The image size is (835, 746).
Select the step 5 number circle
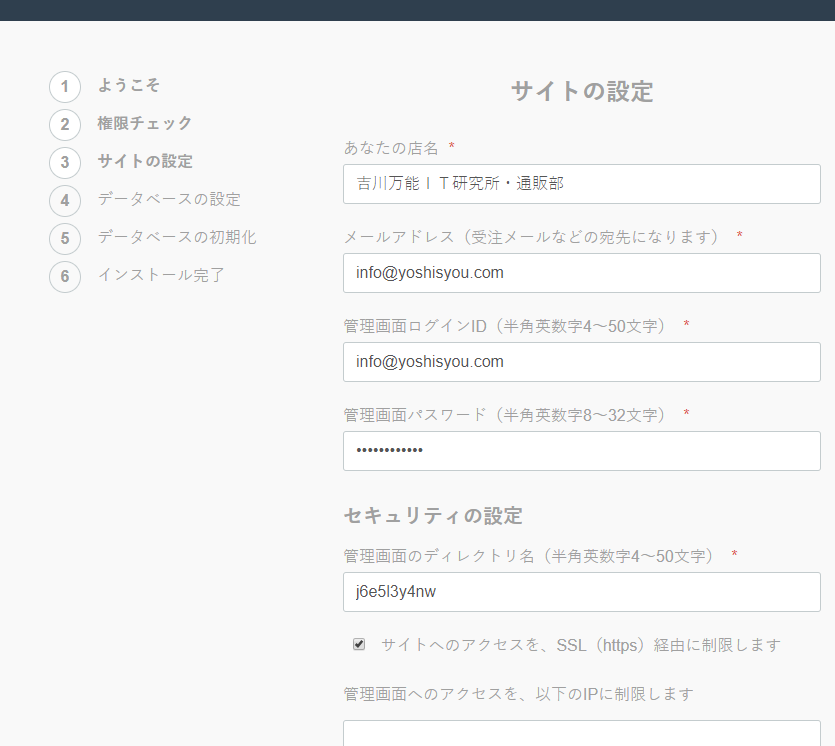tap(65, 238)
